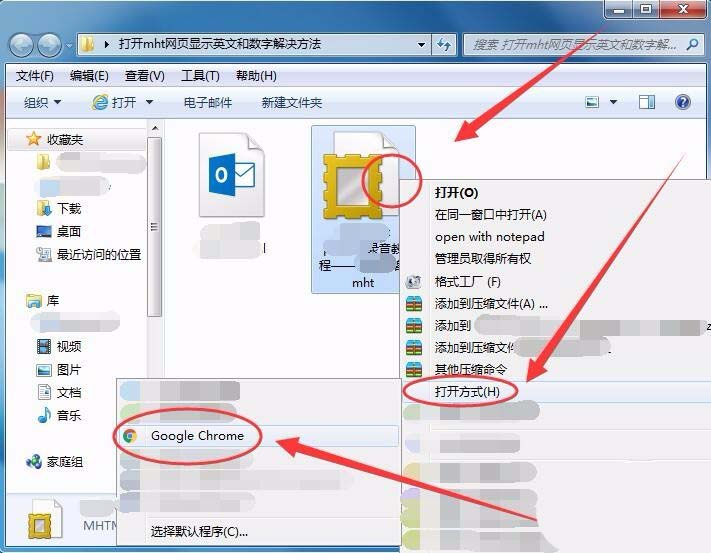
Task: Select 打开方式(H) in context menu
Action: pyautogui.click(x=467, y=391)
